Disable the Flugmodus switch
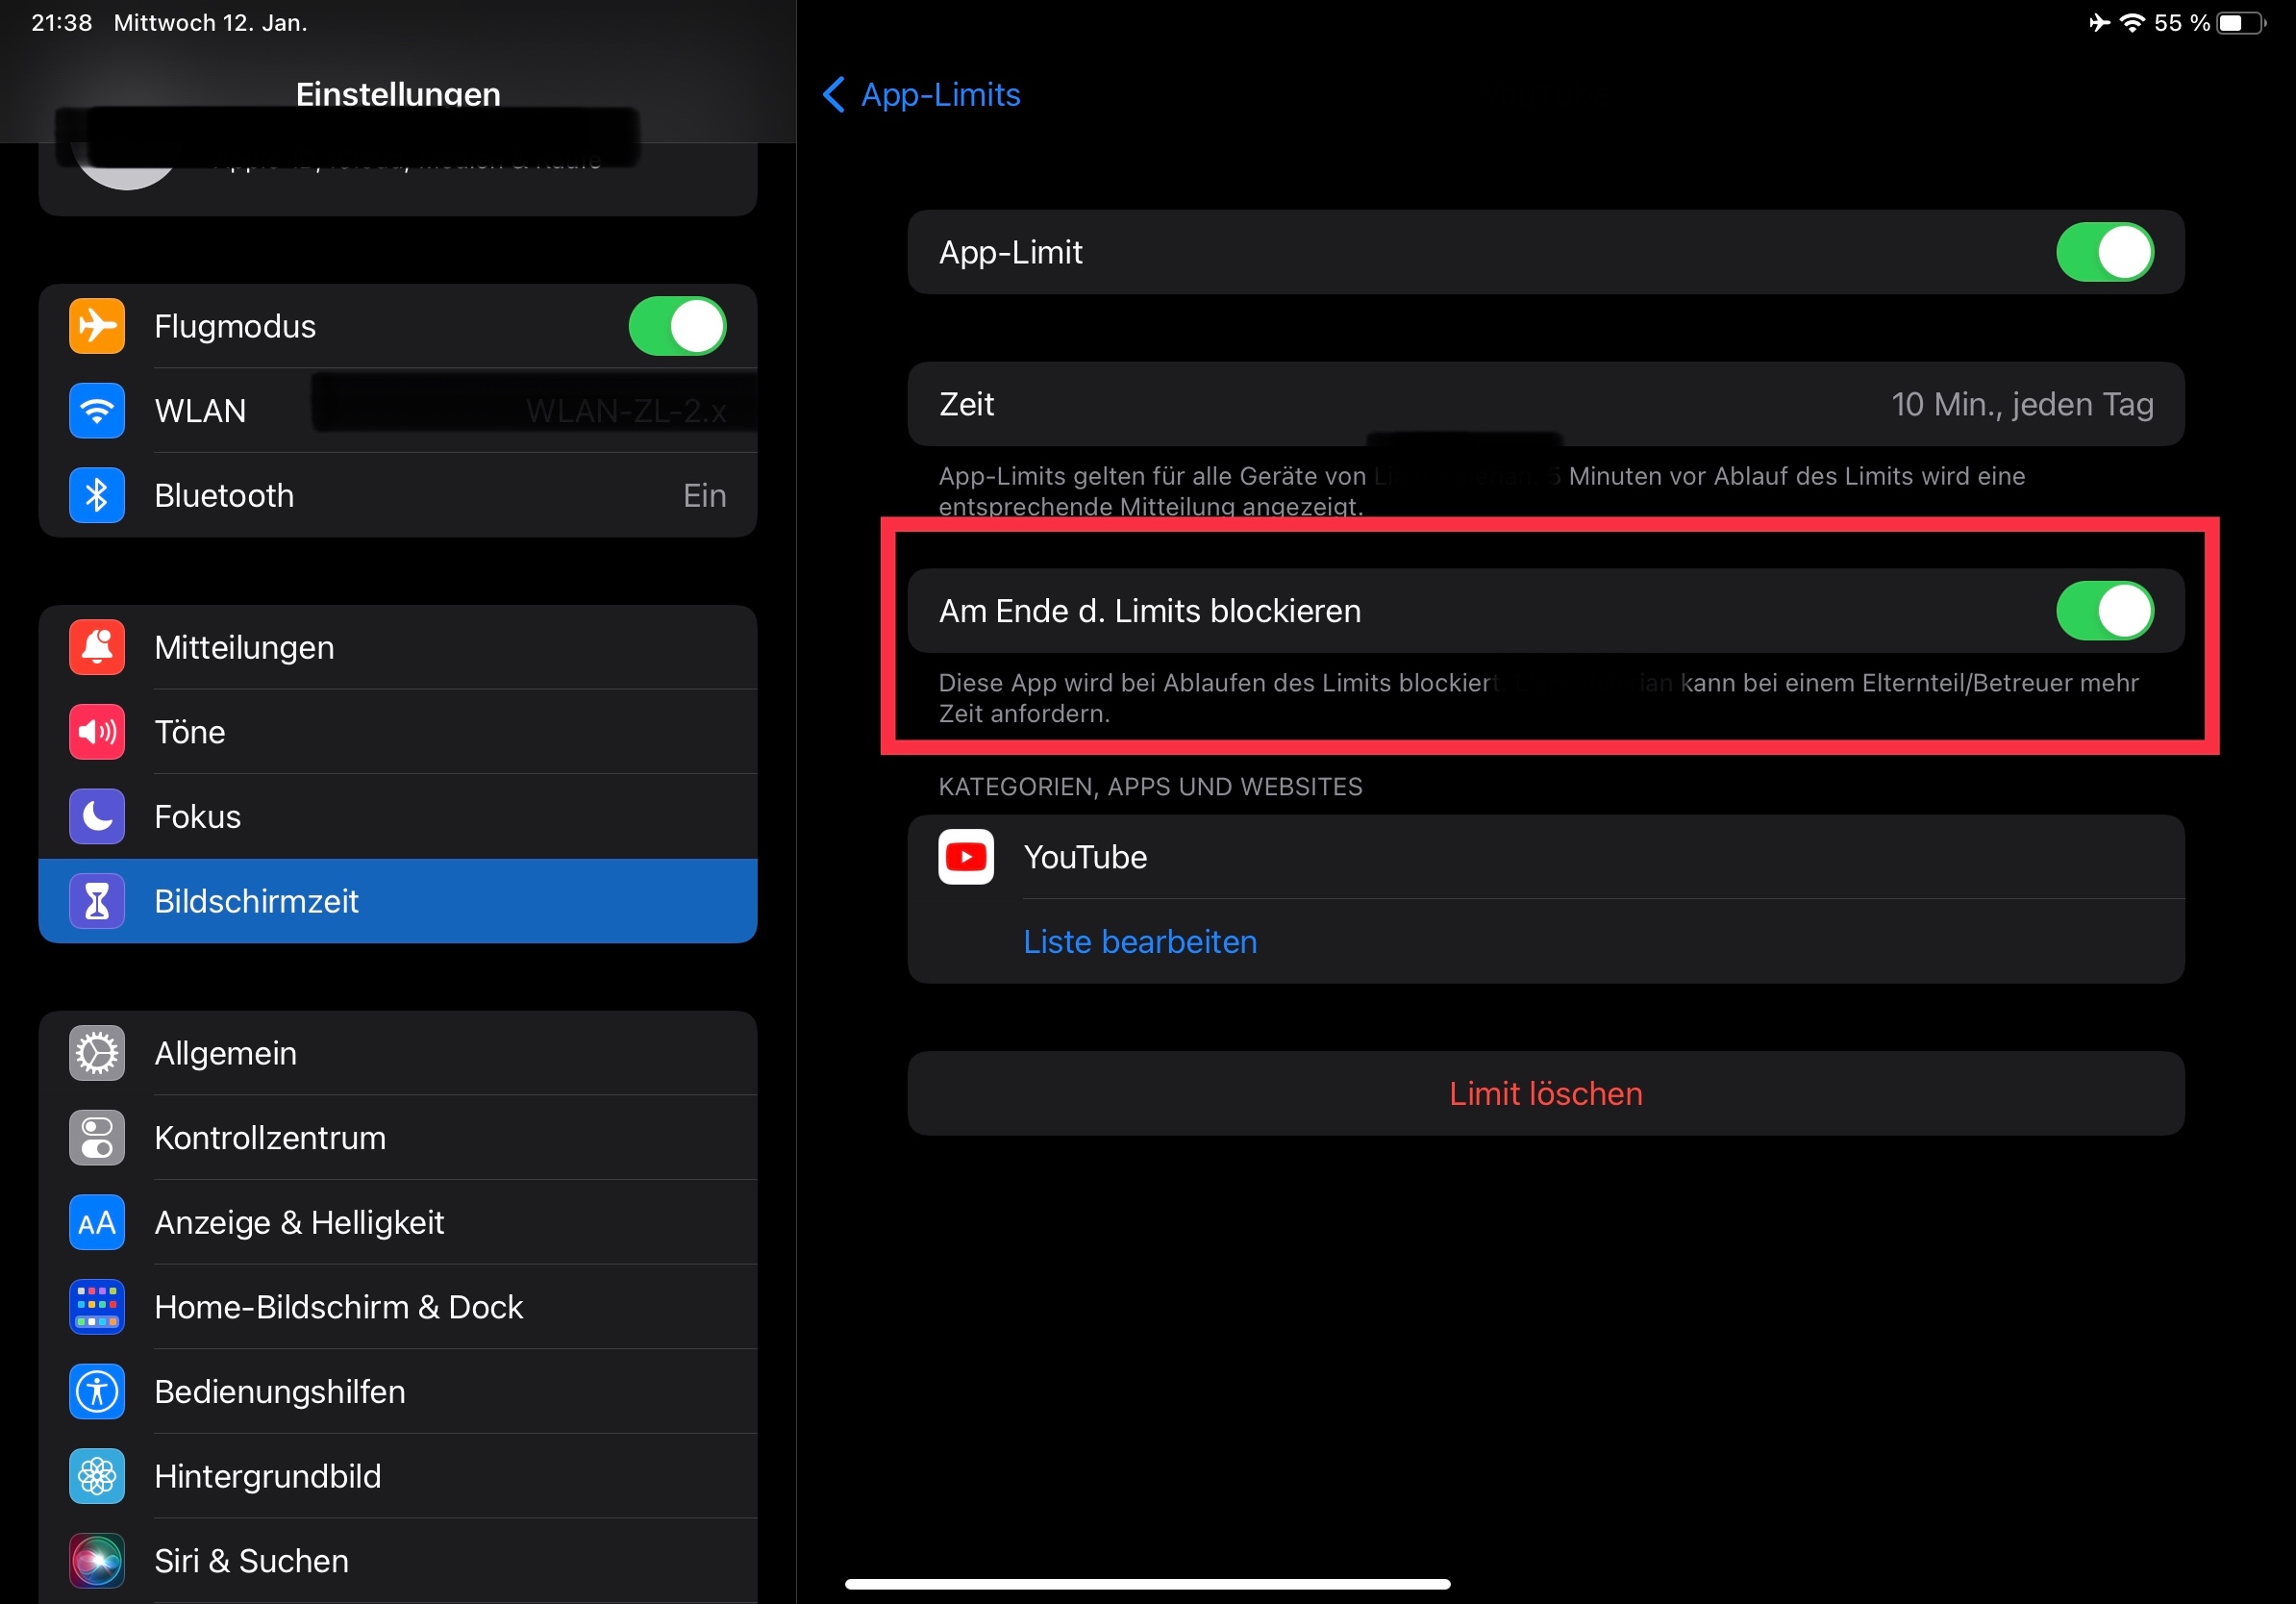Screen dimensions: 2296x1604 tap(677, 326)
